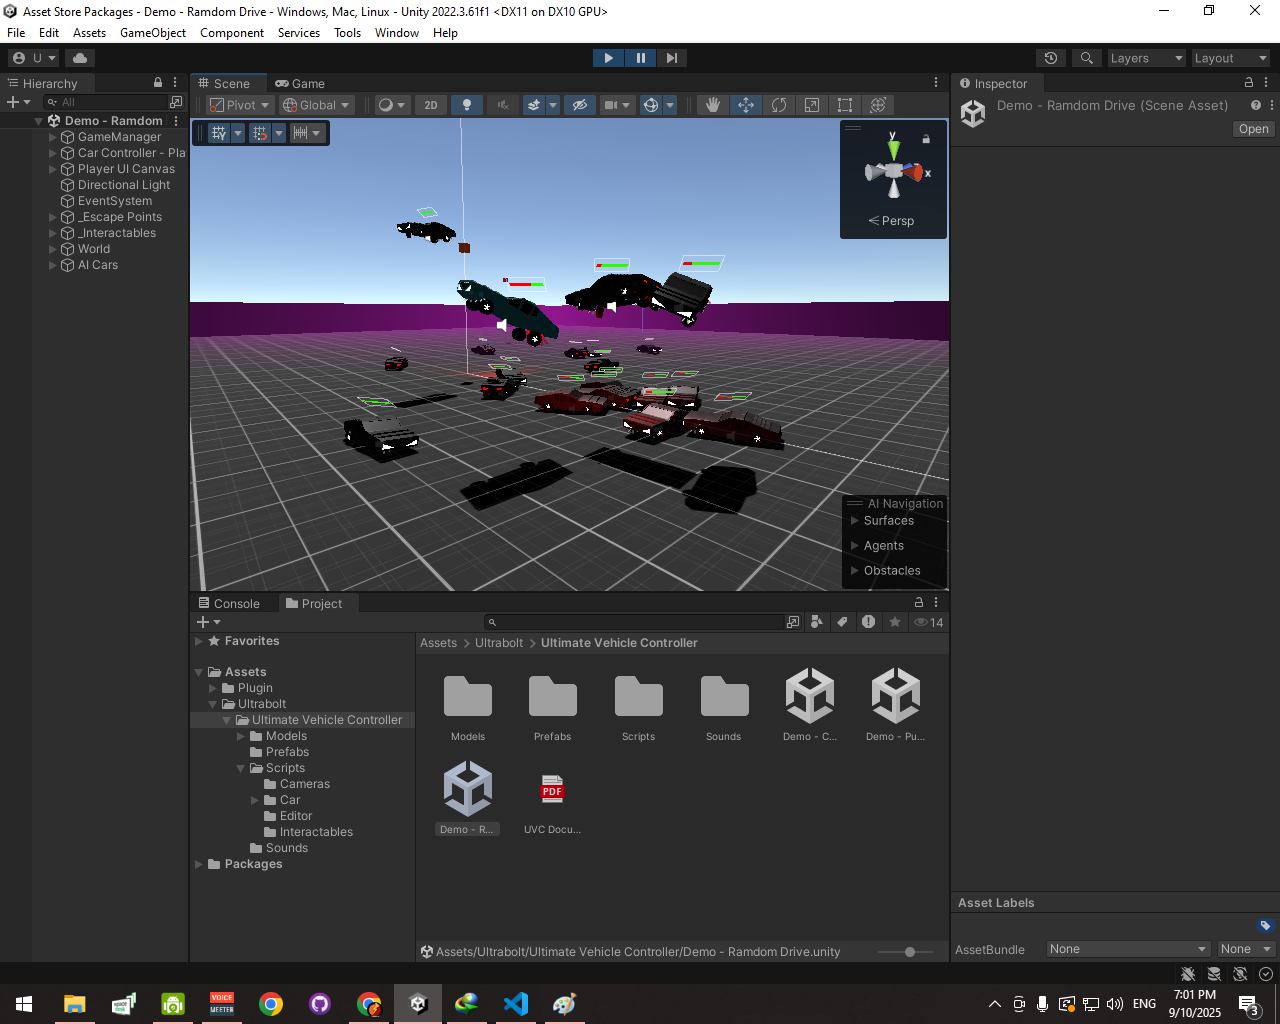1280x1024 pixels.
Task: Open the Scene panel more options menu
Action: [x=936, y=83]
